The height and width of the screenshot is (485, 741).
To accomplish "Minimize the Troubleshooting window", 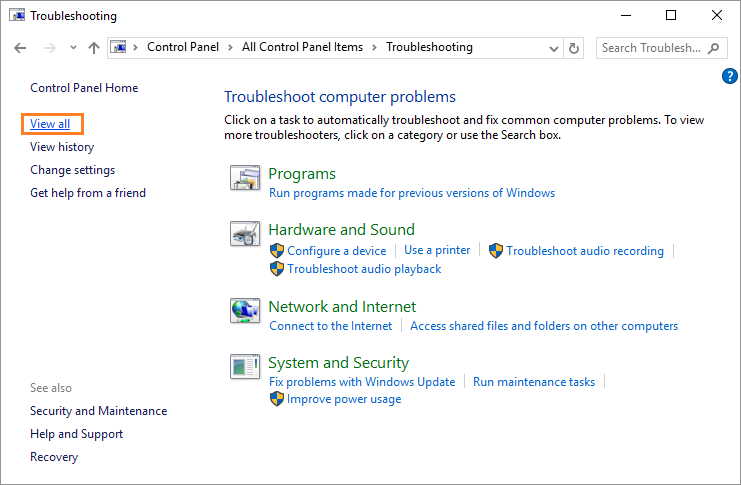I will click(x=626, y=16).
